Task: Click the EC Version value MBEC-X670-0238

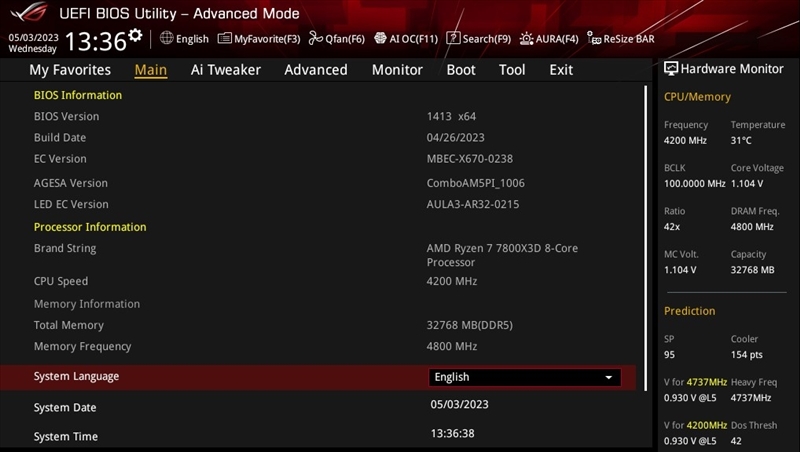Action: click(470, 159)
